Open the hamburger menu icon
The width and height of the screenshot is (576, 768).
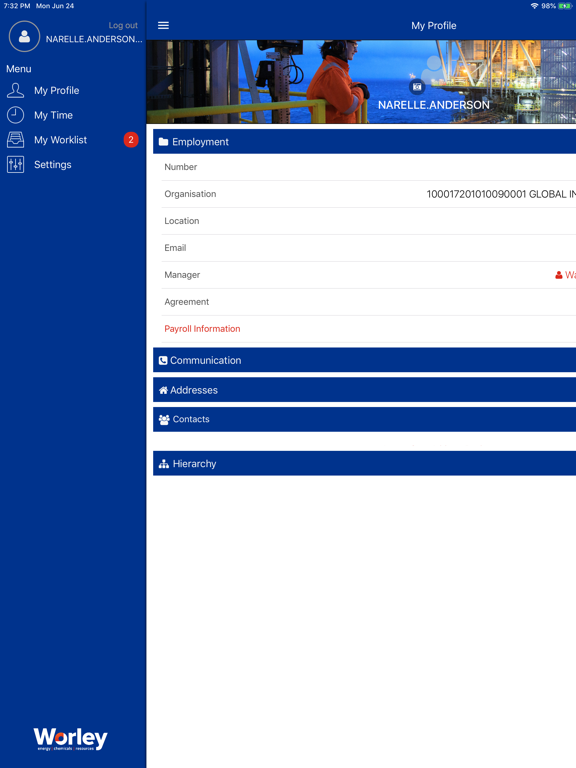[x=163, y=25]
